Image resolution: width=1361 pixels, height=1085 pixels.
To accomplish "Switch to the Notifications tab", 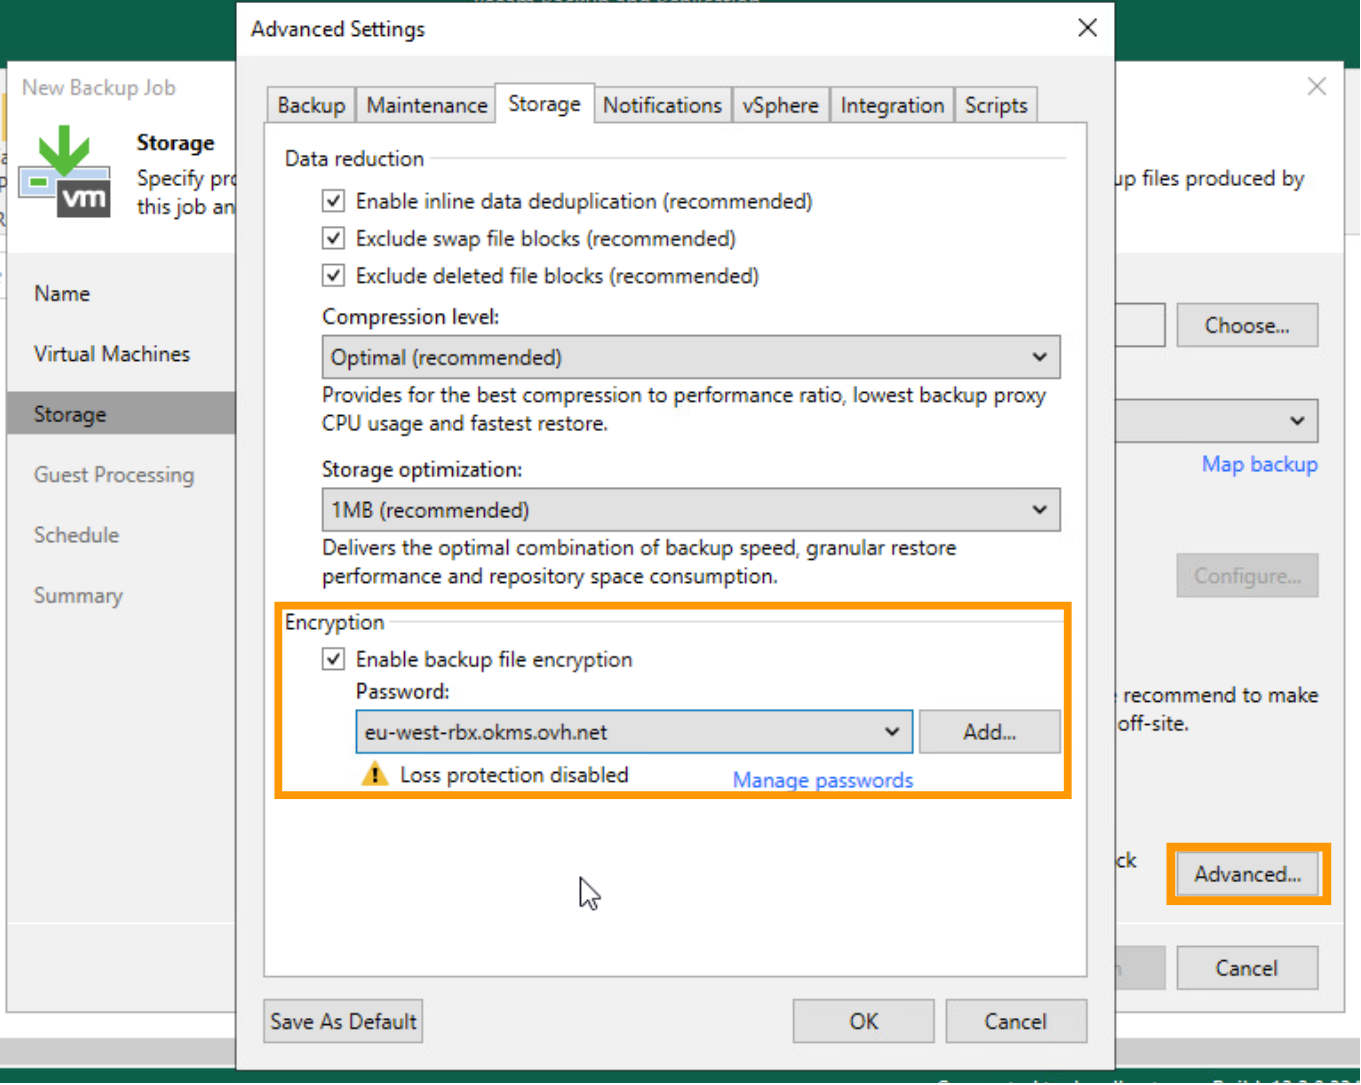I will pyautogui.click(x=662, y=104).
